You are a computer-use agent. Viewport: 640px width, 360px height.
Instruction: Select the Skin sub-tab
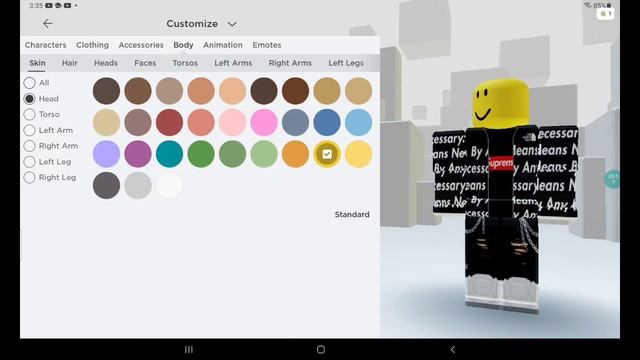37,63
